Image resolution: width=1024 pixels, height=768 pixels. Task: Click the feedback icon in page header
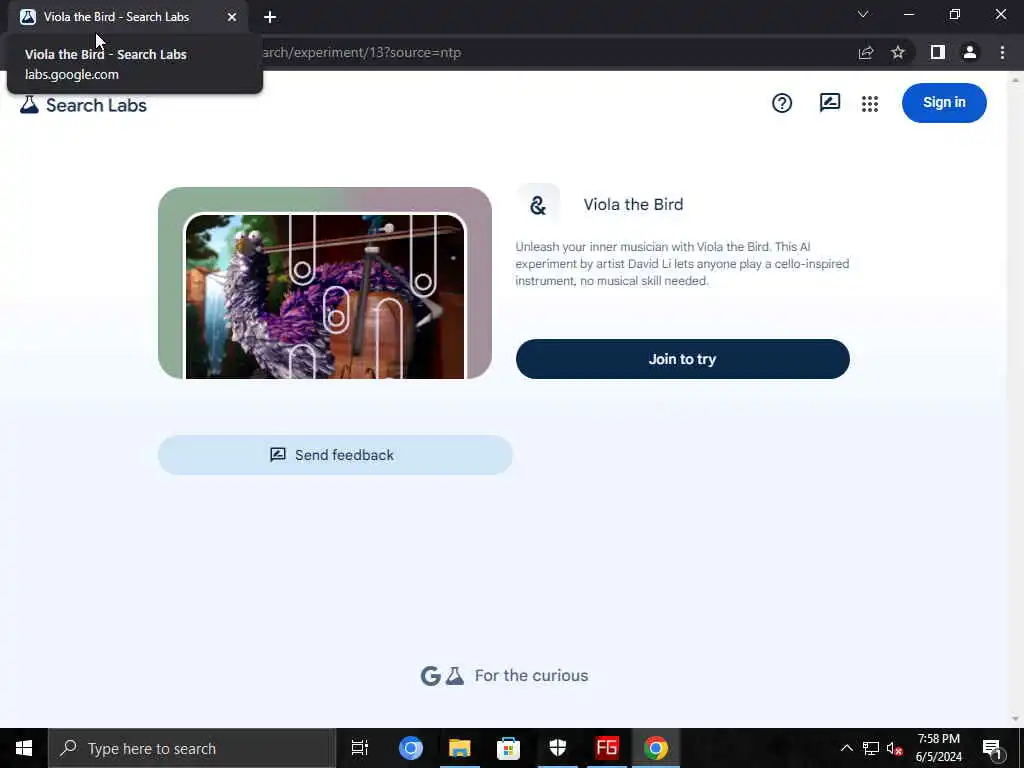click(829, 103)
